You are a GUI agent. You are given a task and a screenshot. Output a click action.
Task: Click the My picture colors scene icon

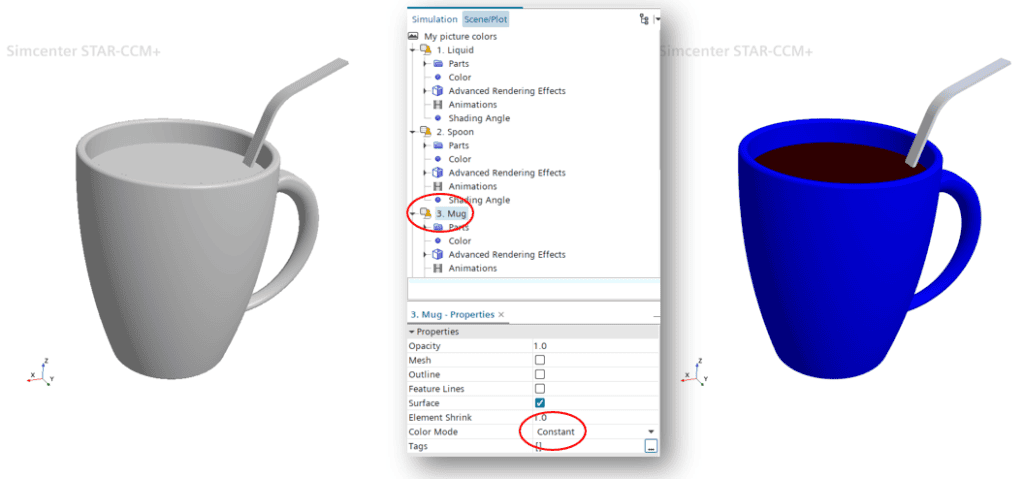pos(413,37)
